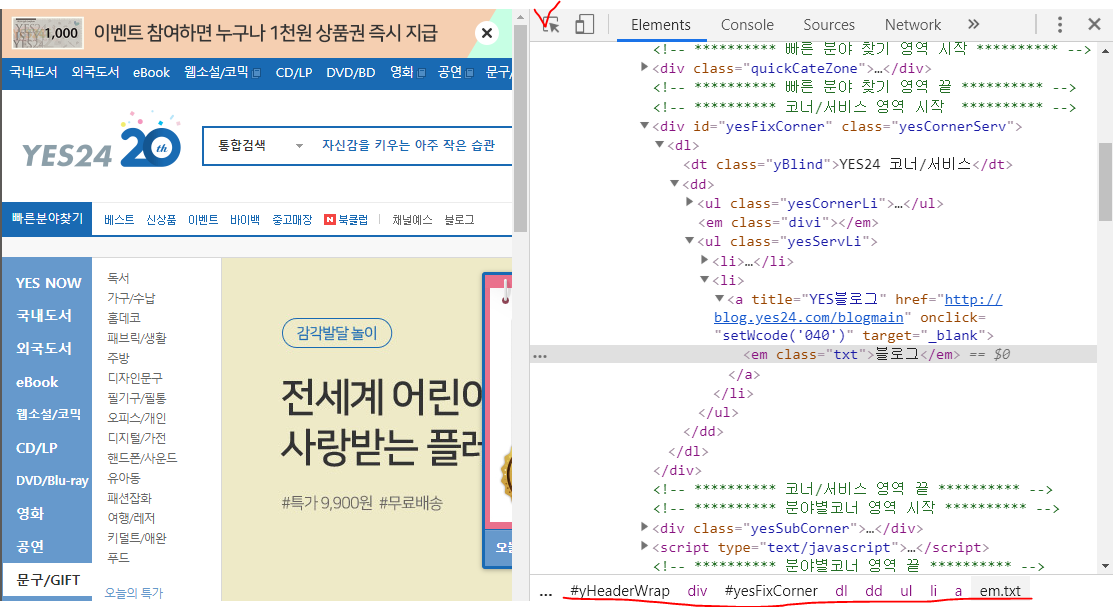
Task: Open the DevTools three-dot options menu
Action: (x=1060, y=25)
